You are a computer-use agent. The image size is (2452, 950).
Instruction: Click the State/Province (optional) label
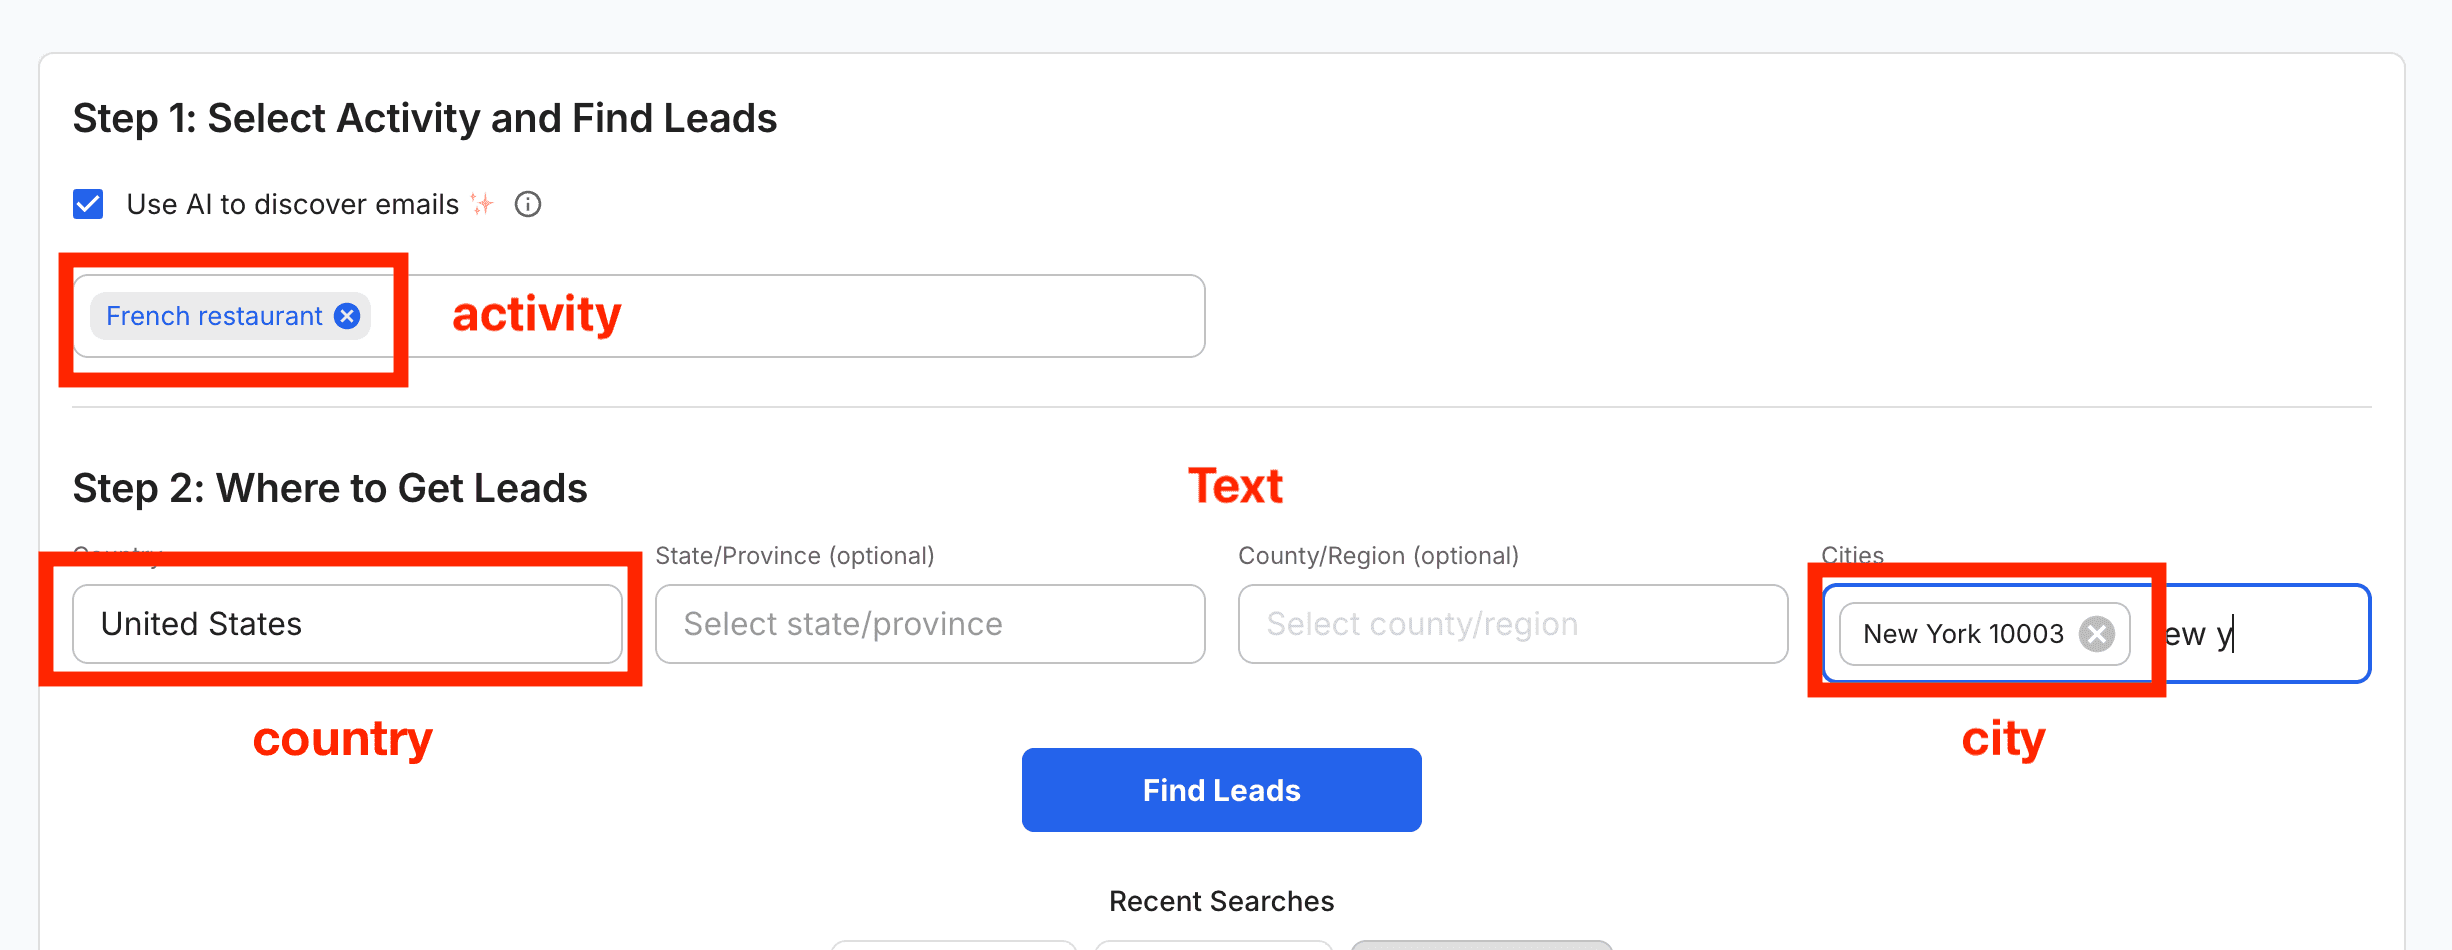[795, 556]
